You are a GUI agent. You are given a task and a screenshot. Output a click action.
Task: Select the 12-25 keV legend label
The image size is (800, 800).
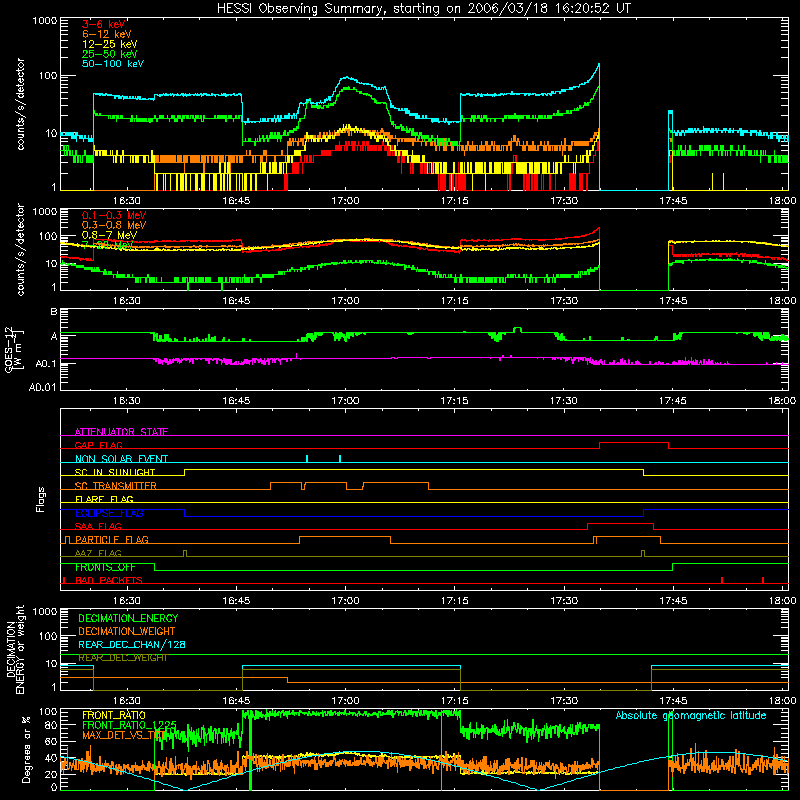point(110,44)
